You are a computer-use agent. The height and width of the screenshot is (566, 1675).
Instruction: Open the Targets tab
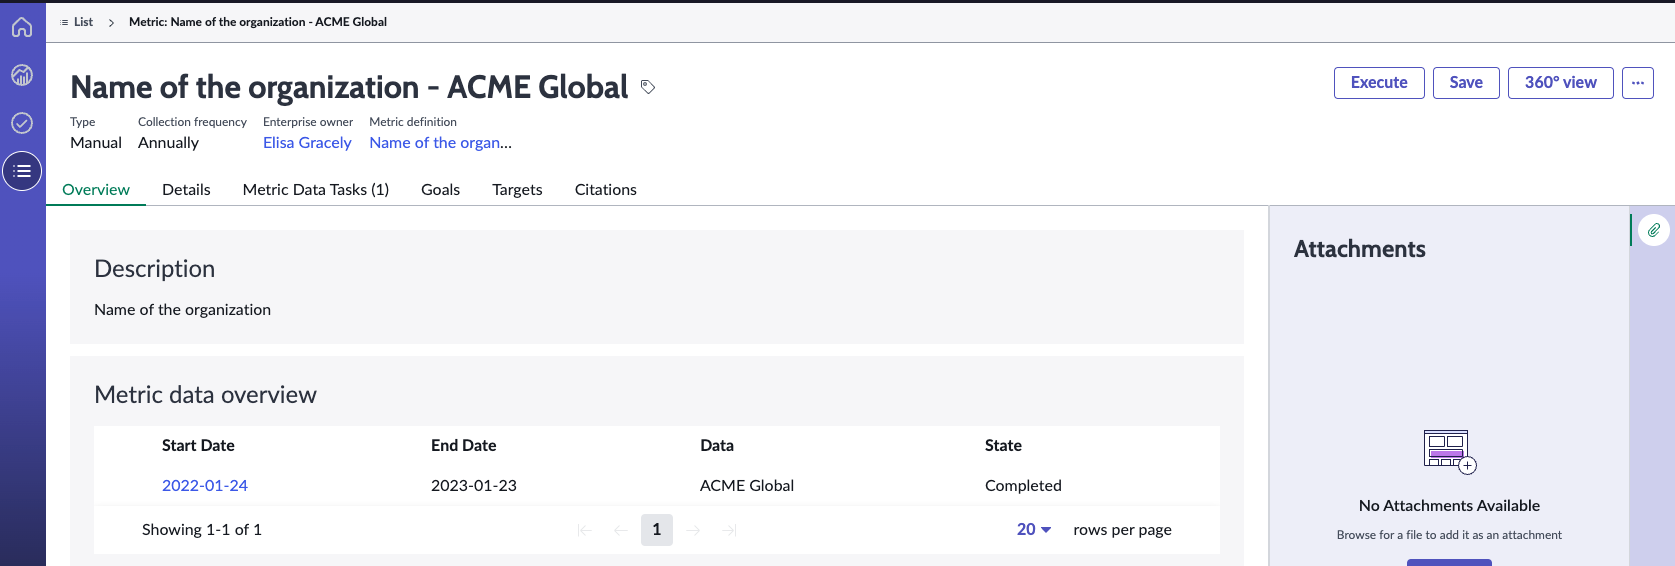(517, 190)
